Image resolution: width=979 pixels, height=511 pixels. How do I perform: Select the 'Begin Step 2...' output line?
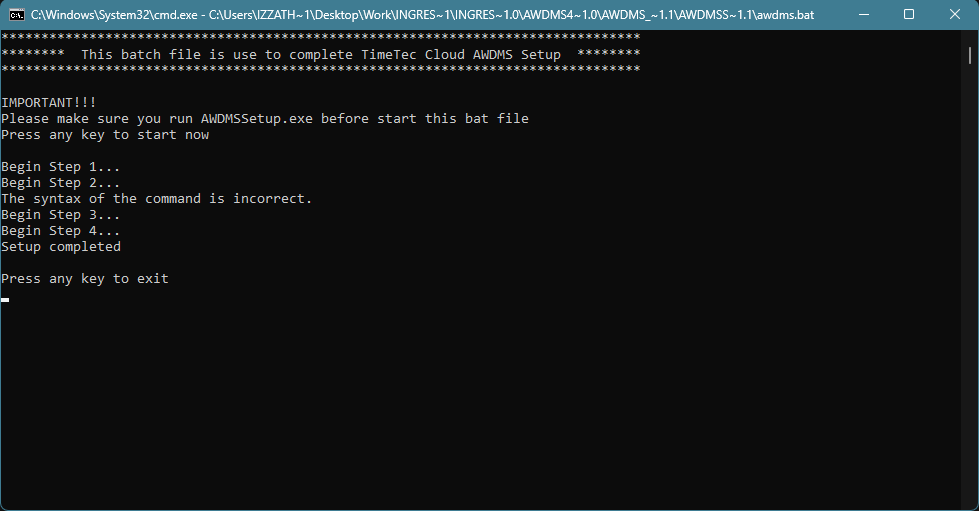[61, 183]
